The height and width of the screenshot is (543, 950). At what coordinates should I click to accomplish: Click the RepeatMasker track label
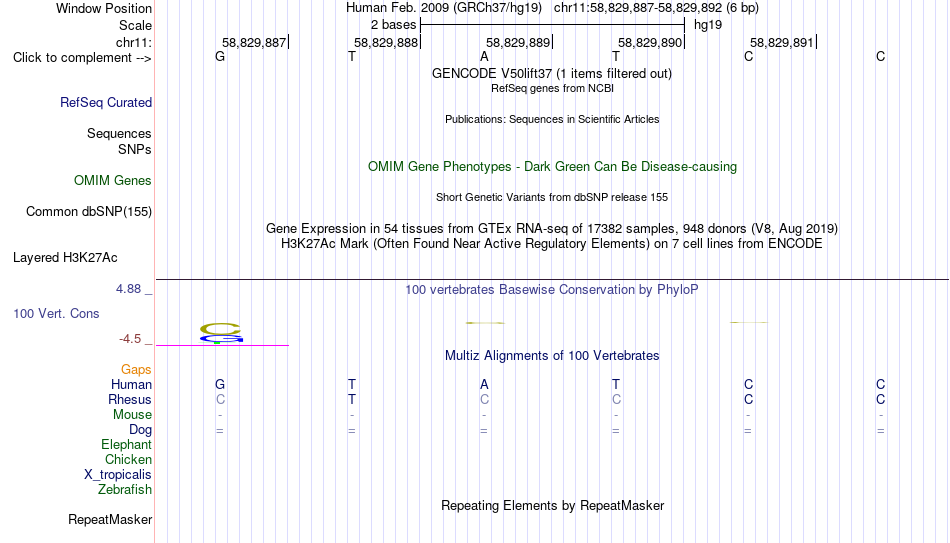[110, 519]
